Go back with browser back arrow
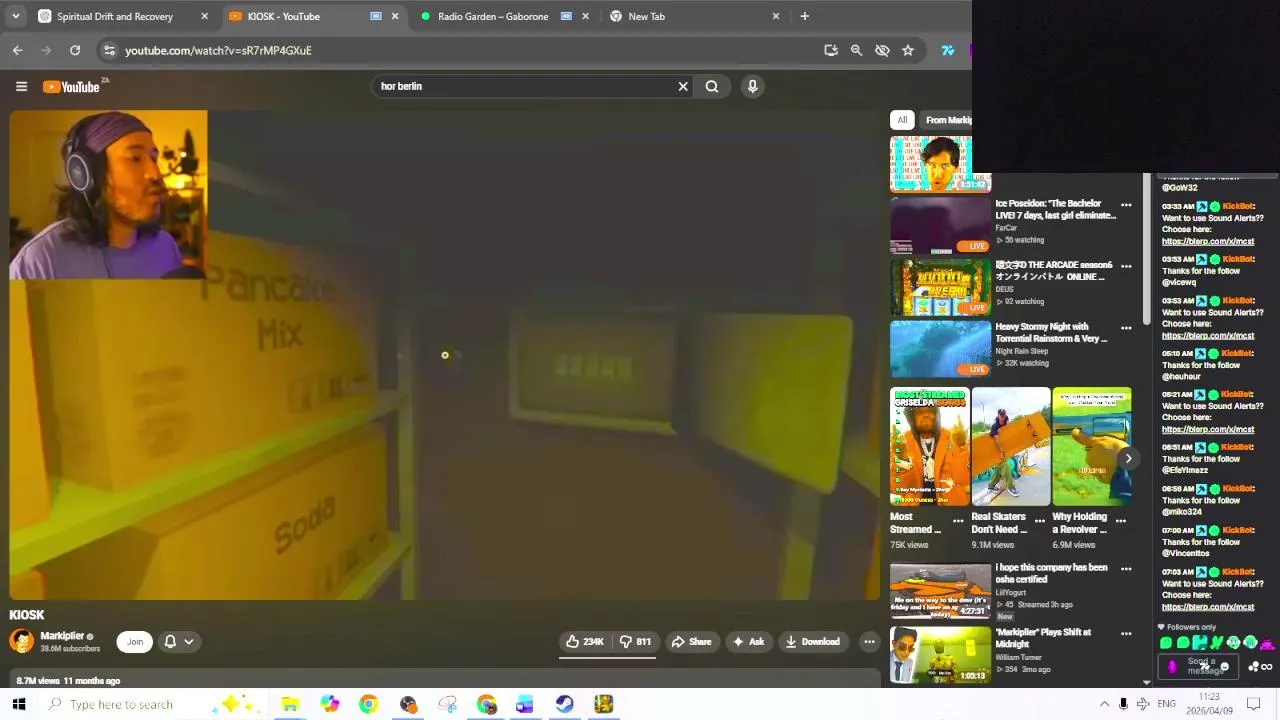The width and height of the screenshot is (1280, 720). click(x=18, y=50)
